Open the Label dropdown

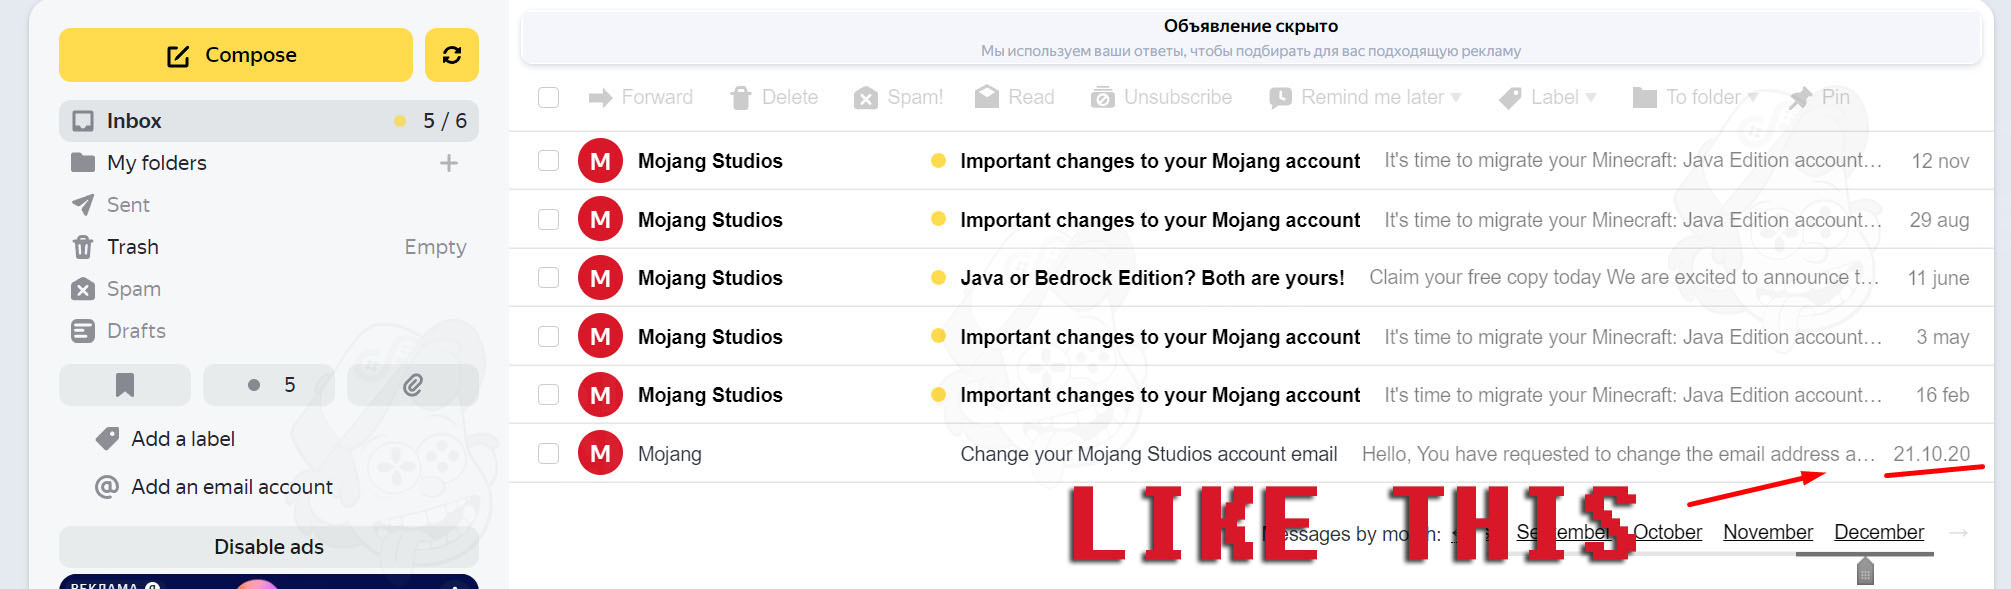[1548, 97]
